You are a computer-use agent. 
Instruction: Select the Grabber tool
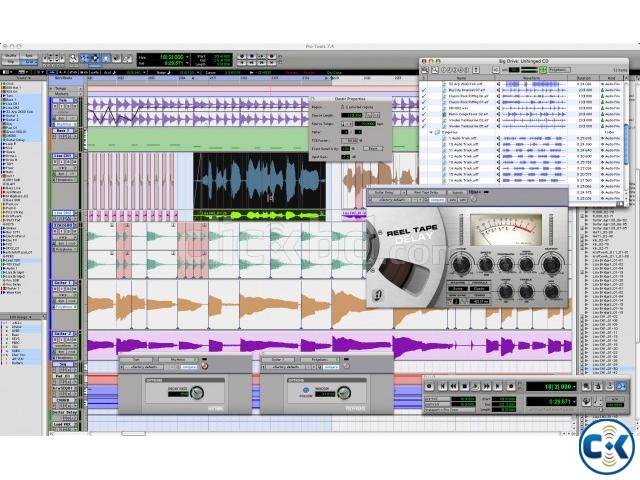106,58
